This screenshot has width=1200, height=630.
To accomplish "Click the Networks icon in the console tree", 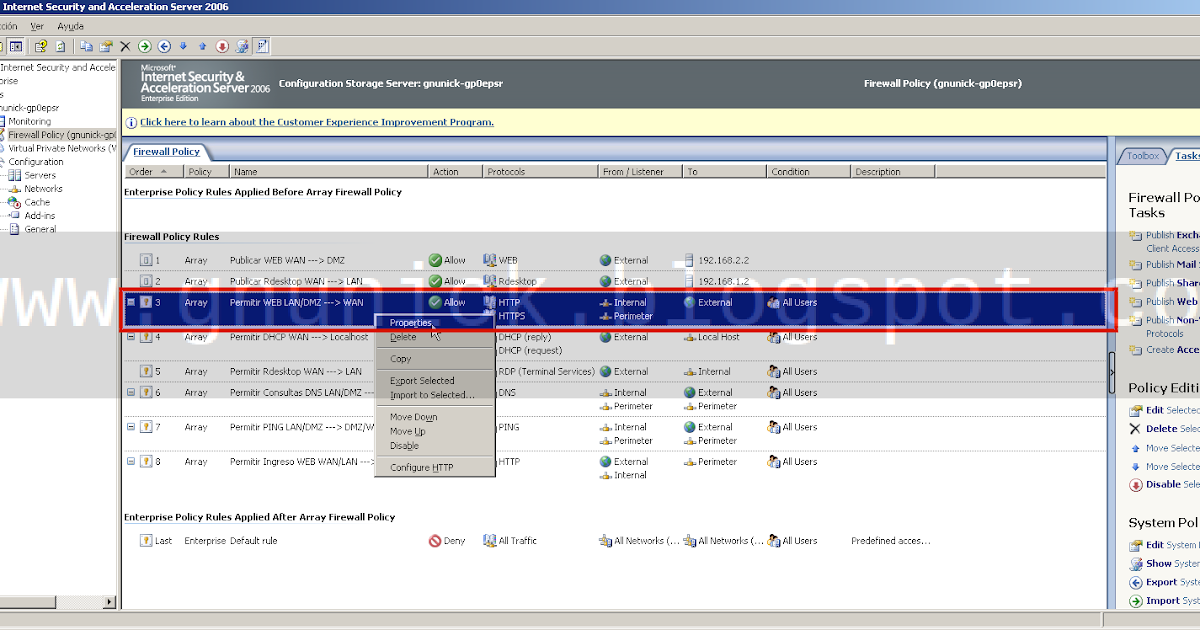I will coord(14,188).
